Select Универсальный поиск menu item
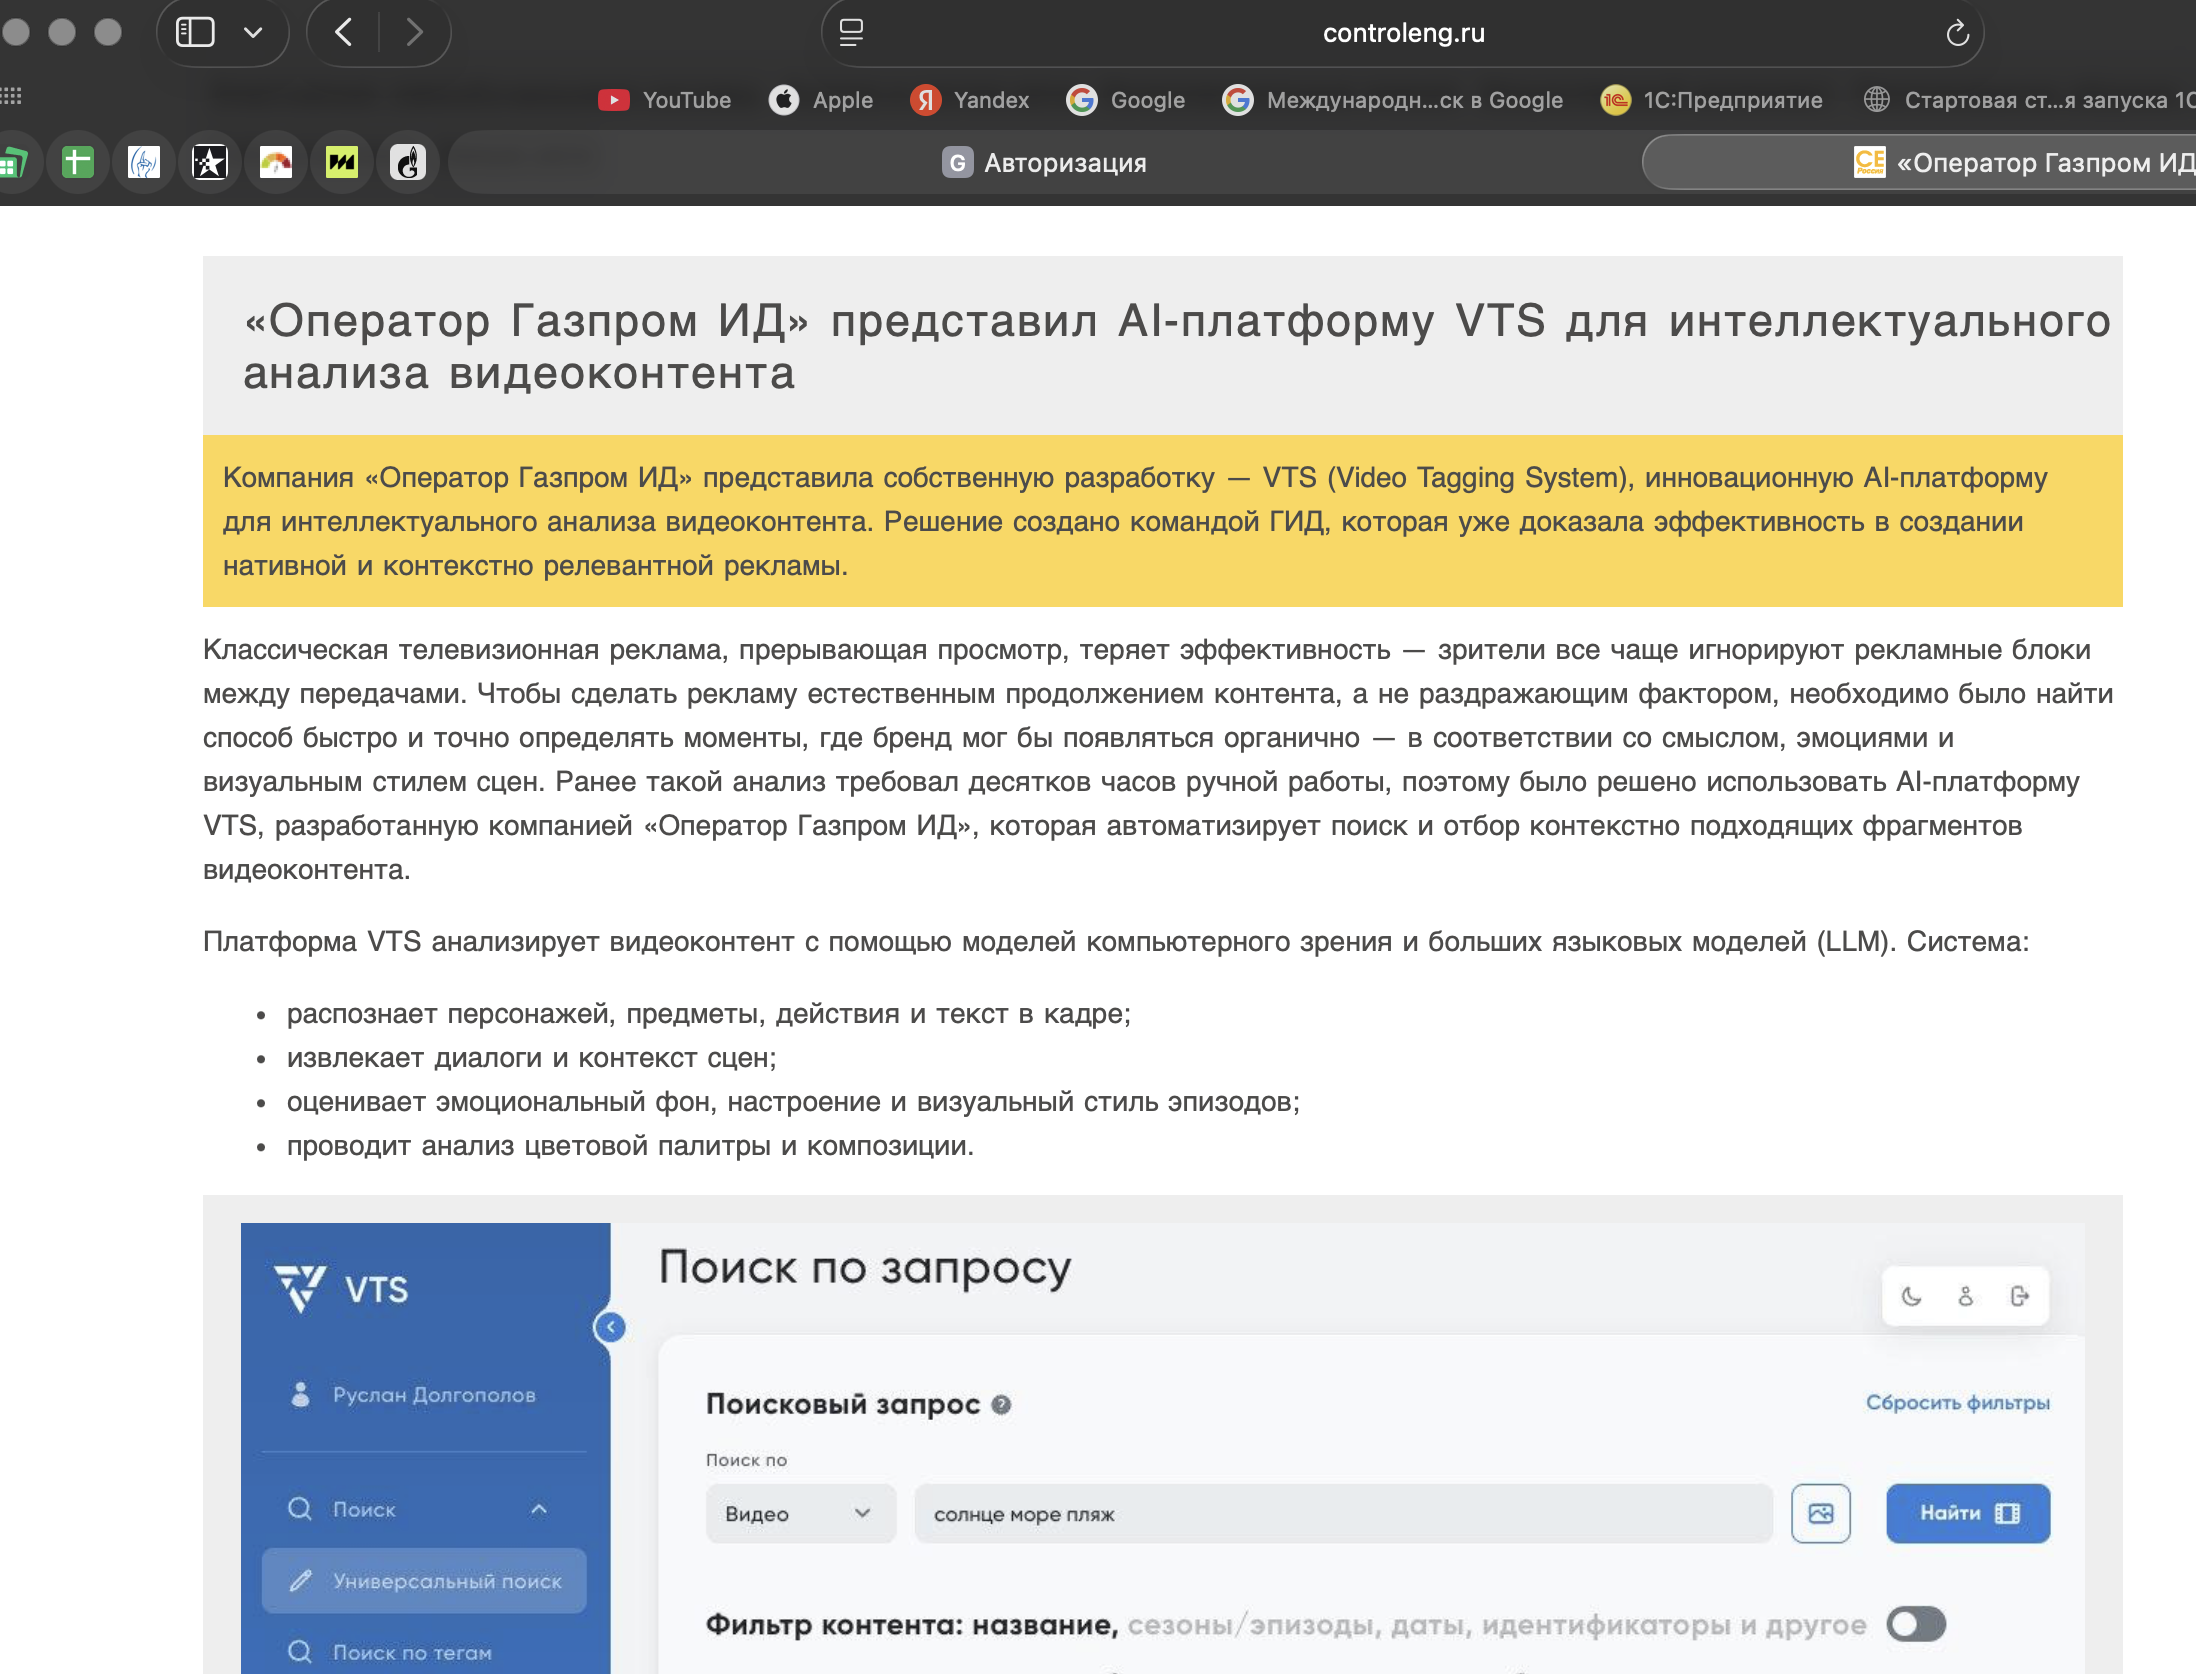This screenshot has width=2196, height=1674. (x=425, y=1581)
